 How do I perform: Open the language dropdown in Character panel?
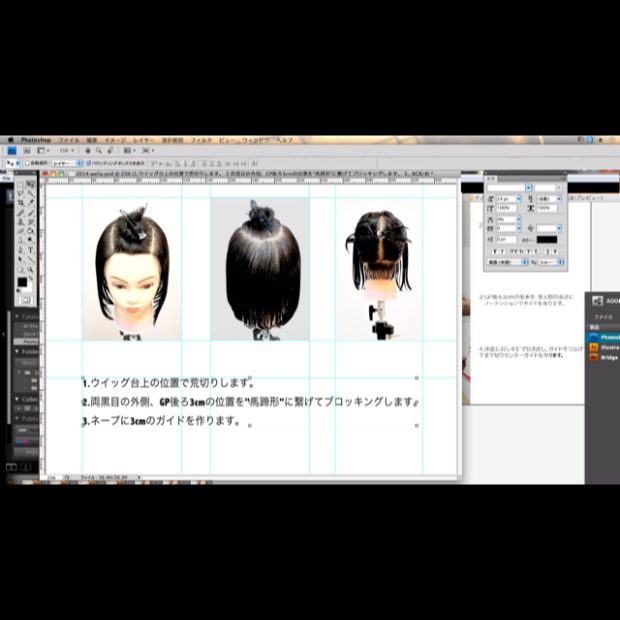coord(508,262)
